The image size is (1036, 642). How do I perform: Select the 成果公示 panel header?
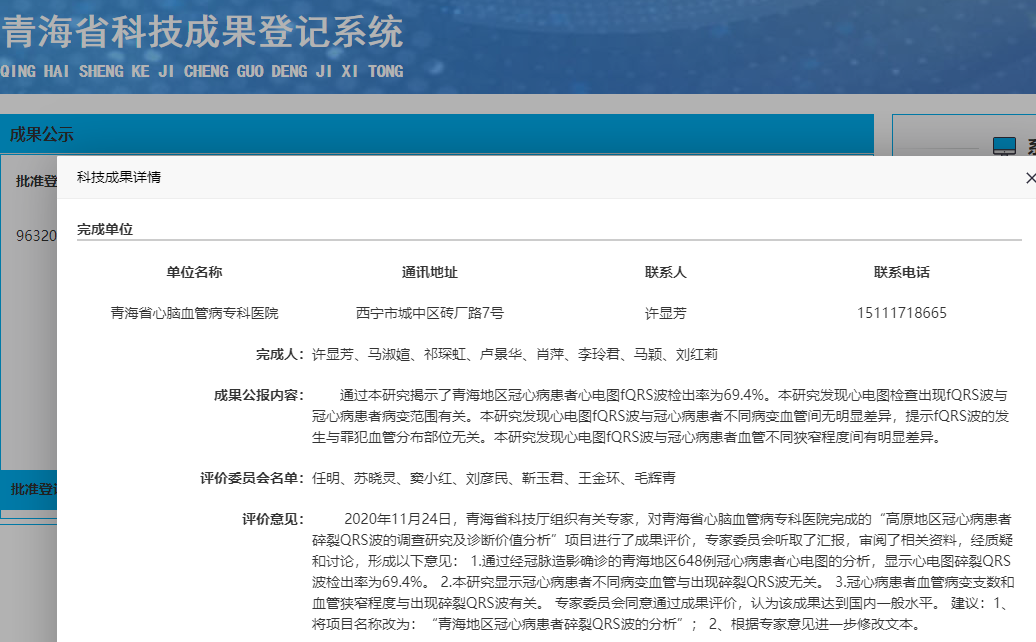tap(437, 134)
